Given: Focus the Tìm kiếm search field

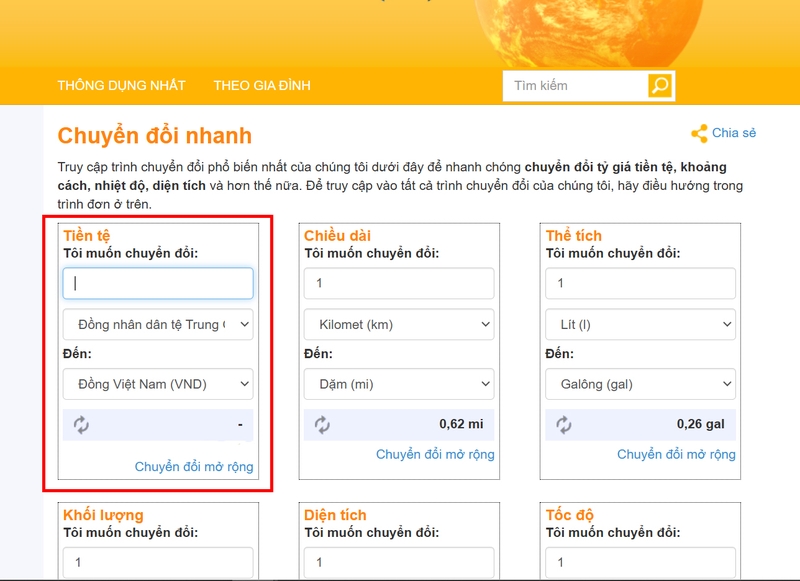Looking at the screenshot, I should (576, 86).
